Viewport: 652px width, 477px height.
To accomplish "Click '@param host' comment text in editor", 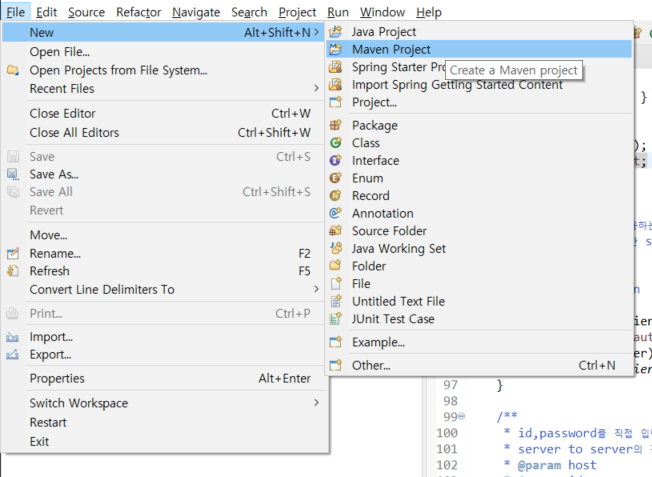I will [x=557, y=465].
